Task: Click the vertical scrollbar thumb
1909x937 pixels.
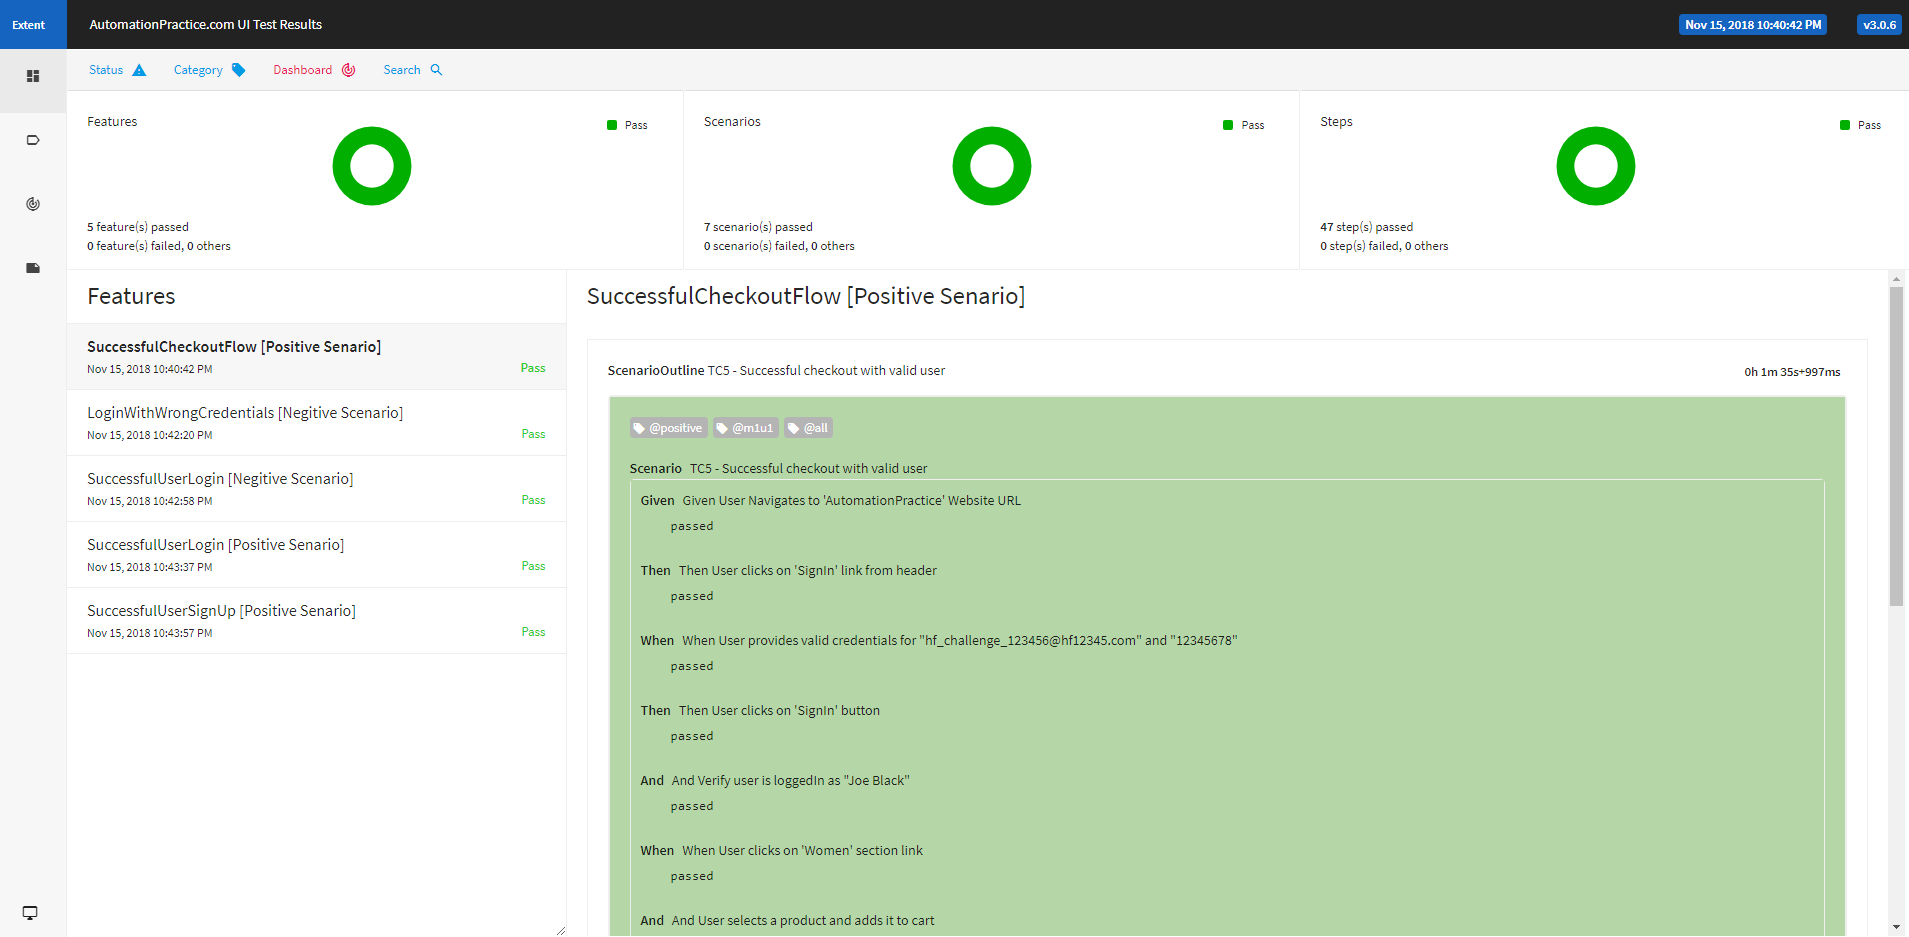Action: [1896, 446]
